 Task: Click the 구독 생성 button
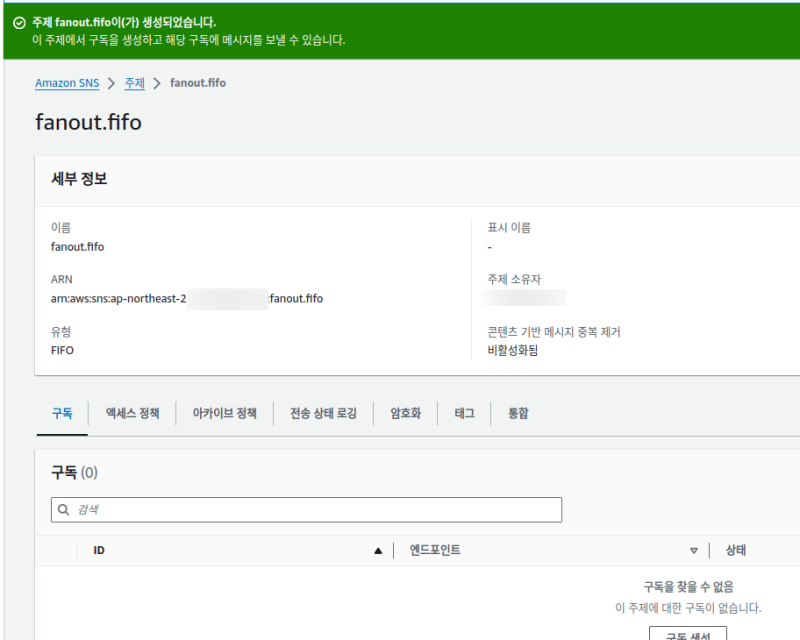(x=688, y=634)
